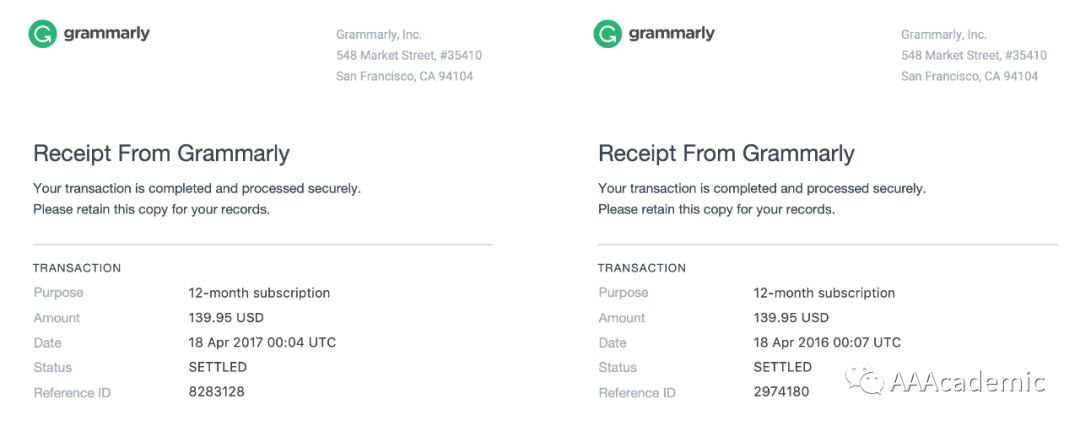Click the 139.95 USD amount on the 2017 receipt
Image resolution: width=1080 pixels, height=426 pixels.
pos(226,317)
